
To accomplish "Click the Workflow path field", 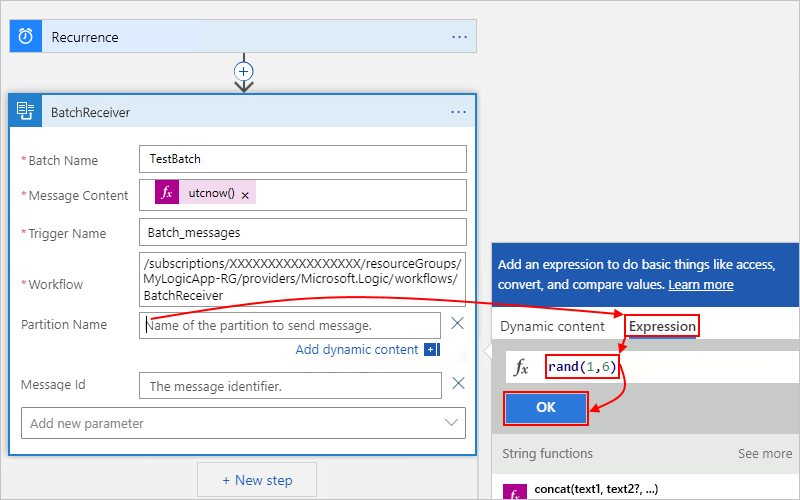I will 303,279.
